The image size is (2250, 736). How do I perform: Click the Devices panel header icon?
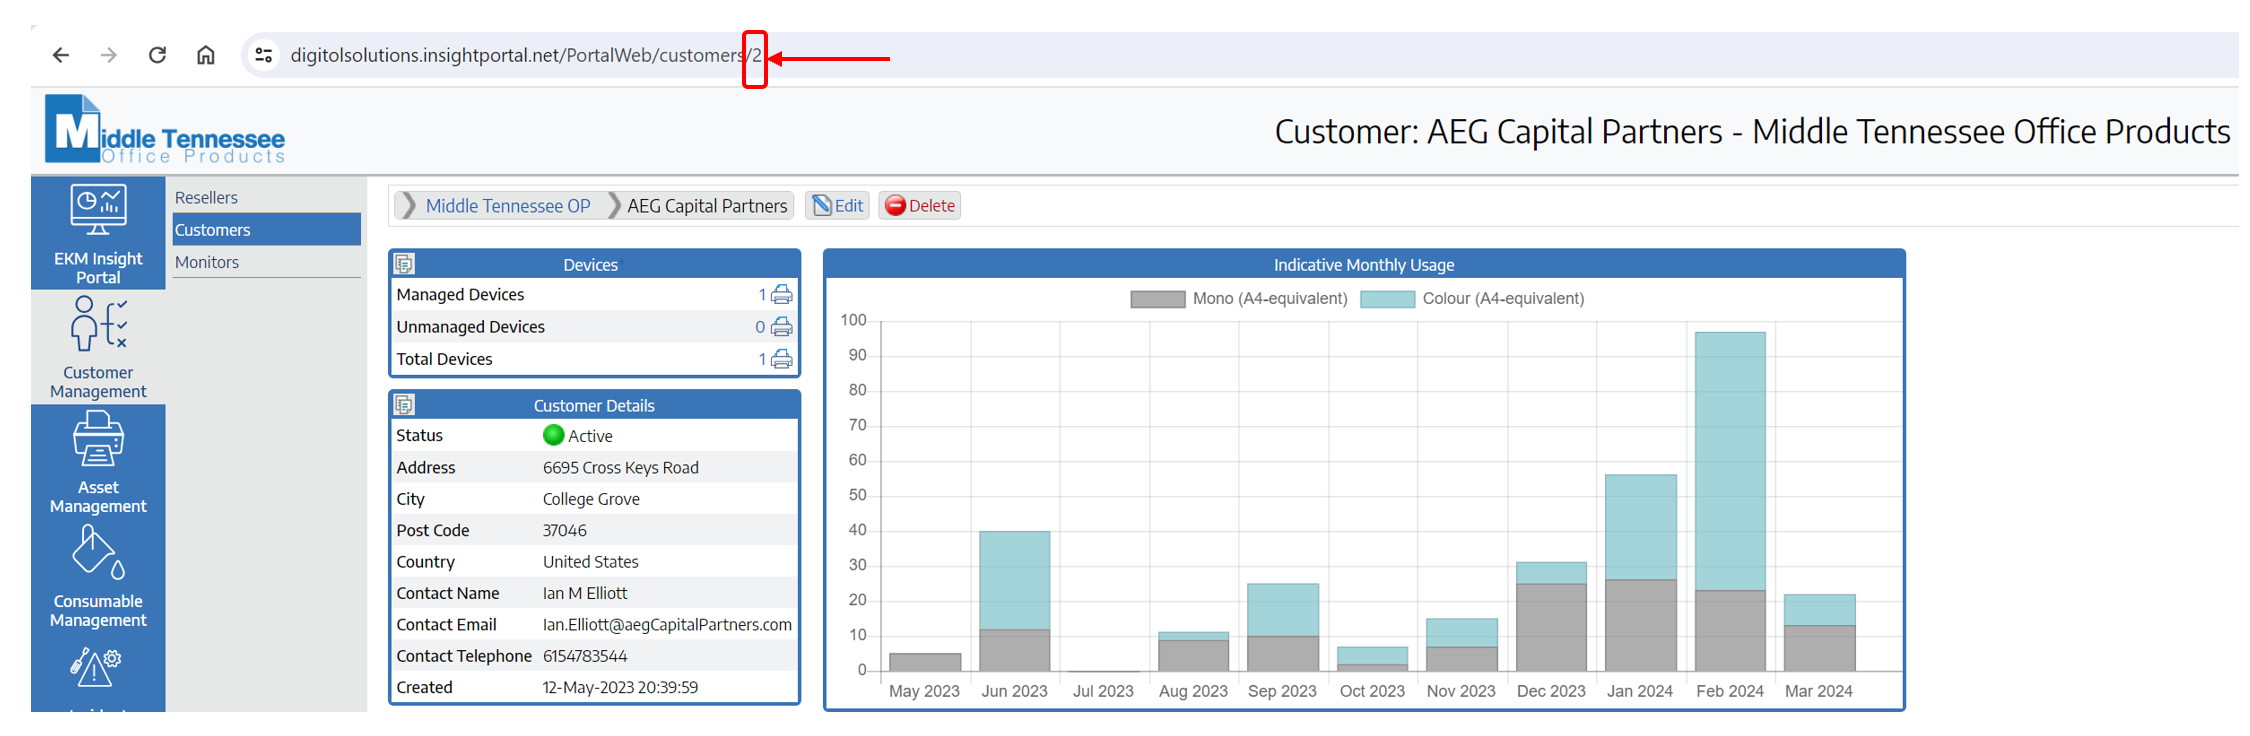point(404,264)
